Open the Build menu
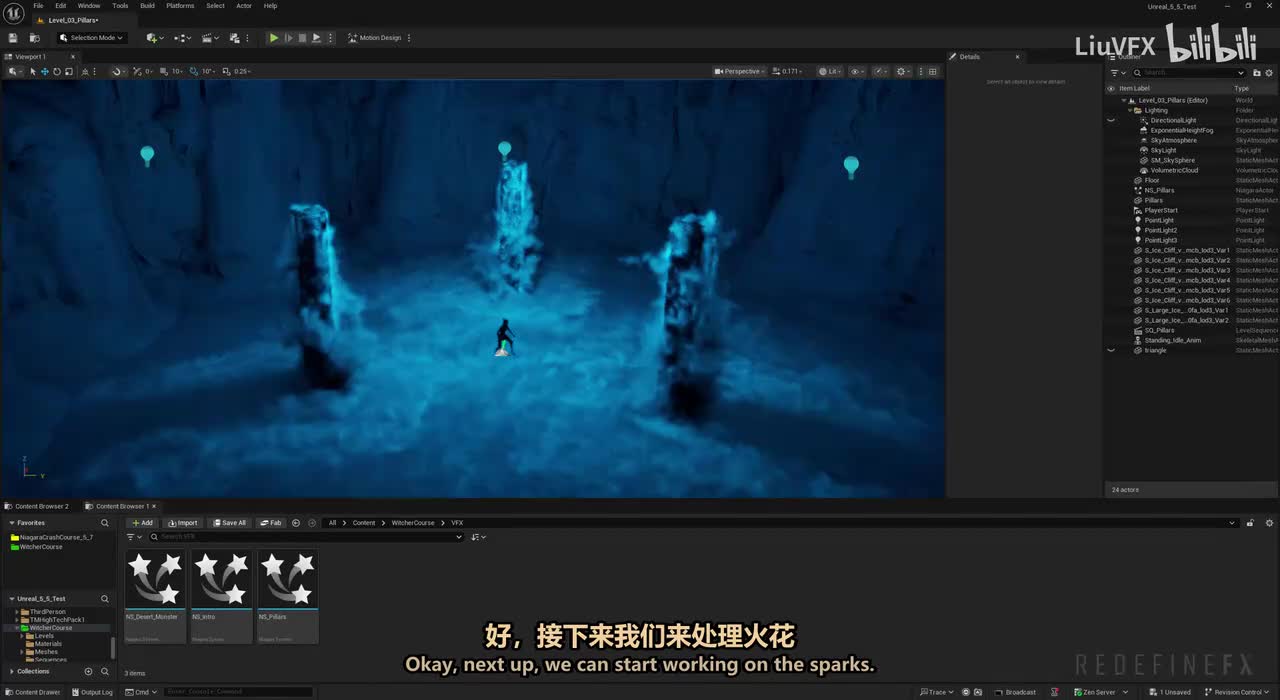 [147, 6]
